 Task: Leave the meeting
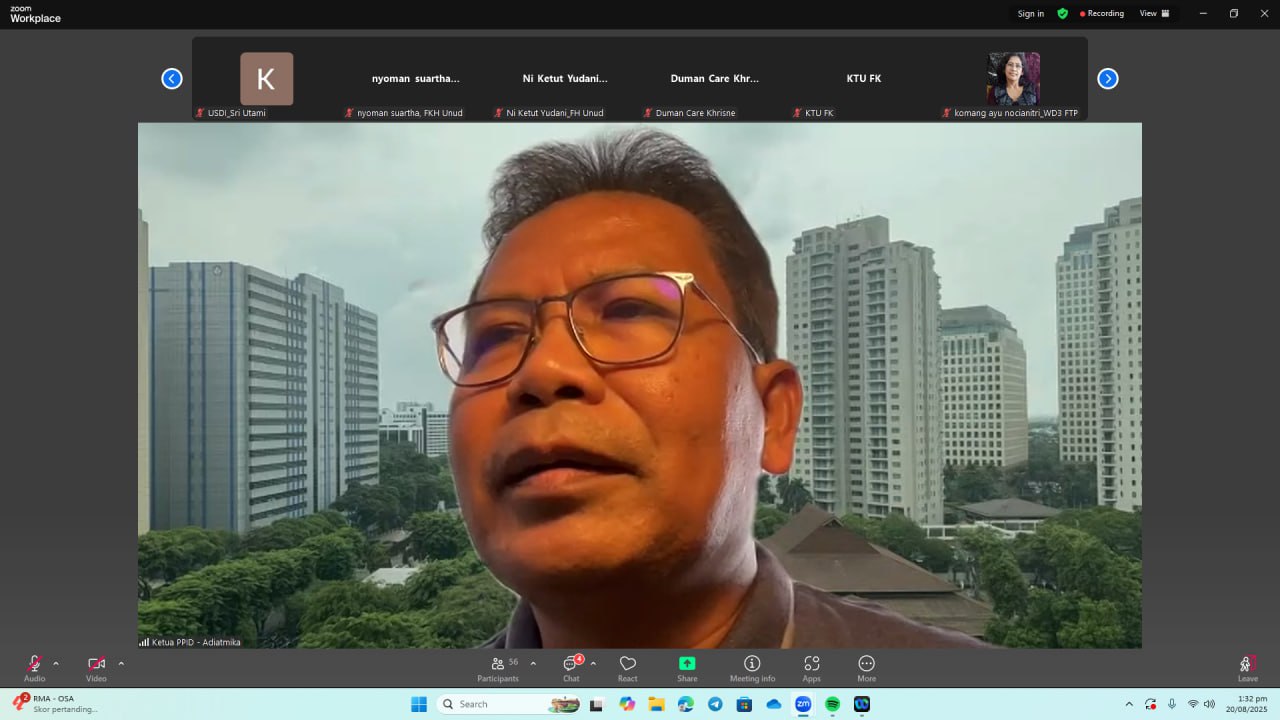point(1247,668)
